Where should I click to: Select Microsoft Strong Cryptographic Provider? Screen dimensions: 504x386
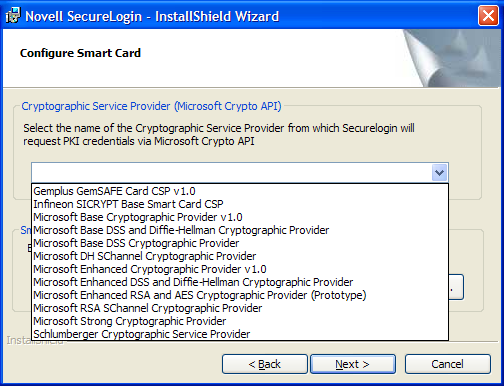240,321
